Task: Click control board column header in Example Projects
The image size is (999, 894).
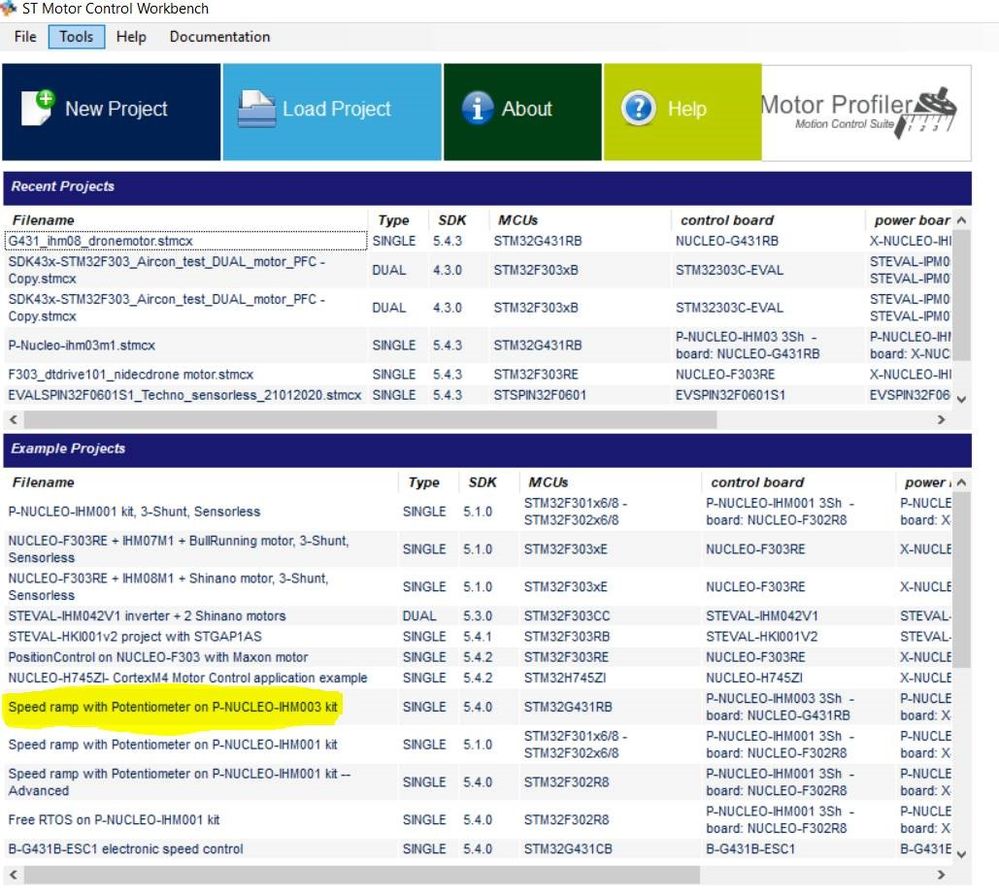Action: [x=758, y=482]
